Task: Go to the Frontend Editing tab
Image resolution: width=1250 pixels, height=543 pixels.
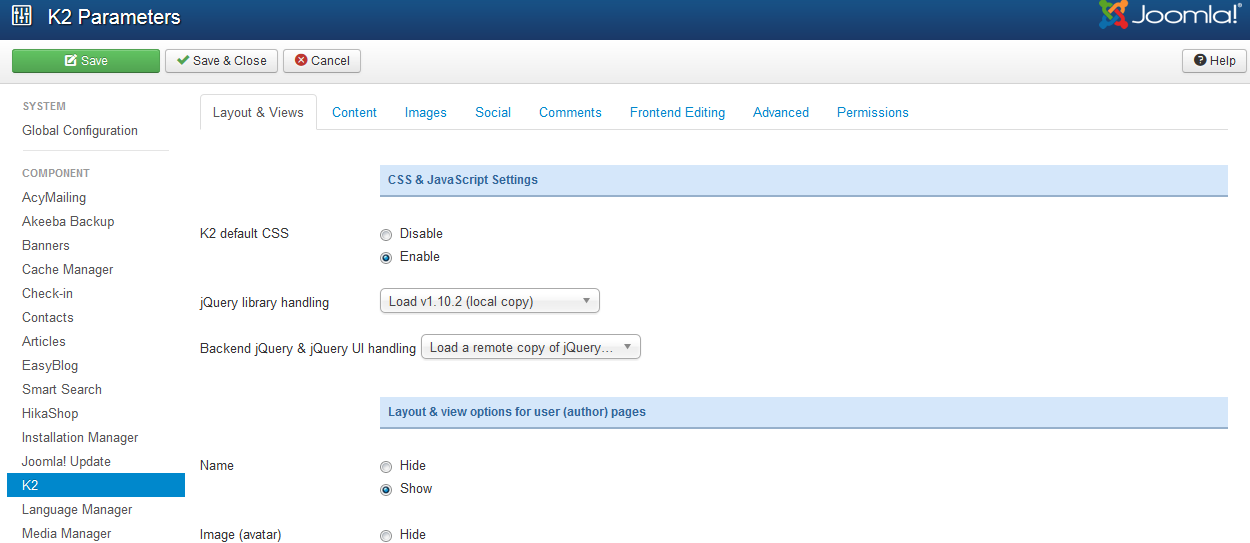Action: point(677,113)
